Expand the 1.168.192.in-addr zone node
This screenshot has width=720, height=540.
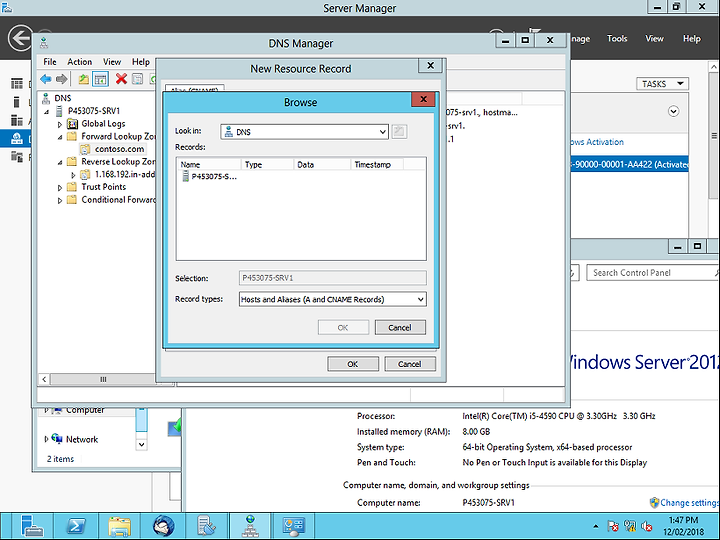(x=73, y=175)
